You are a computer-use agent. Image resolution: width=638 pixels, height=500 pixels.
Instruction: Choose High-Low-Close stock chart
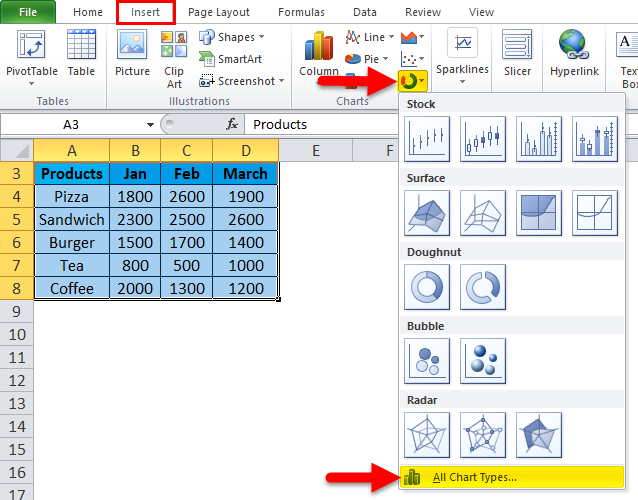(427, 139)
